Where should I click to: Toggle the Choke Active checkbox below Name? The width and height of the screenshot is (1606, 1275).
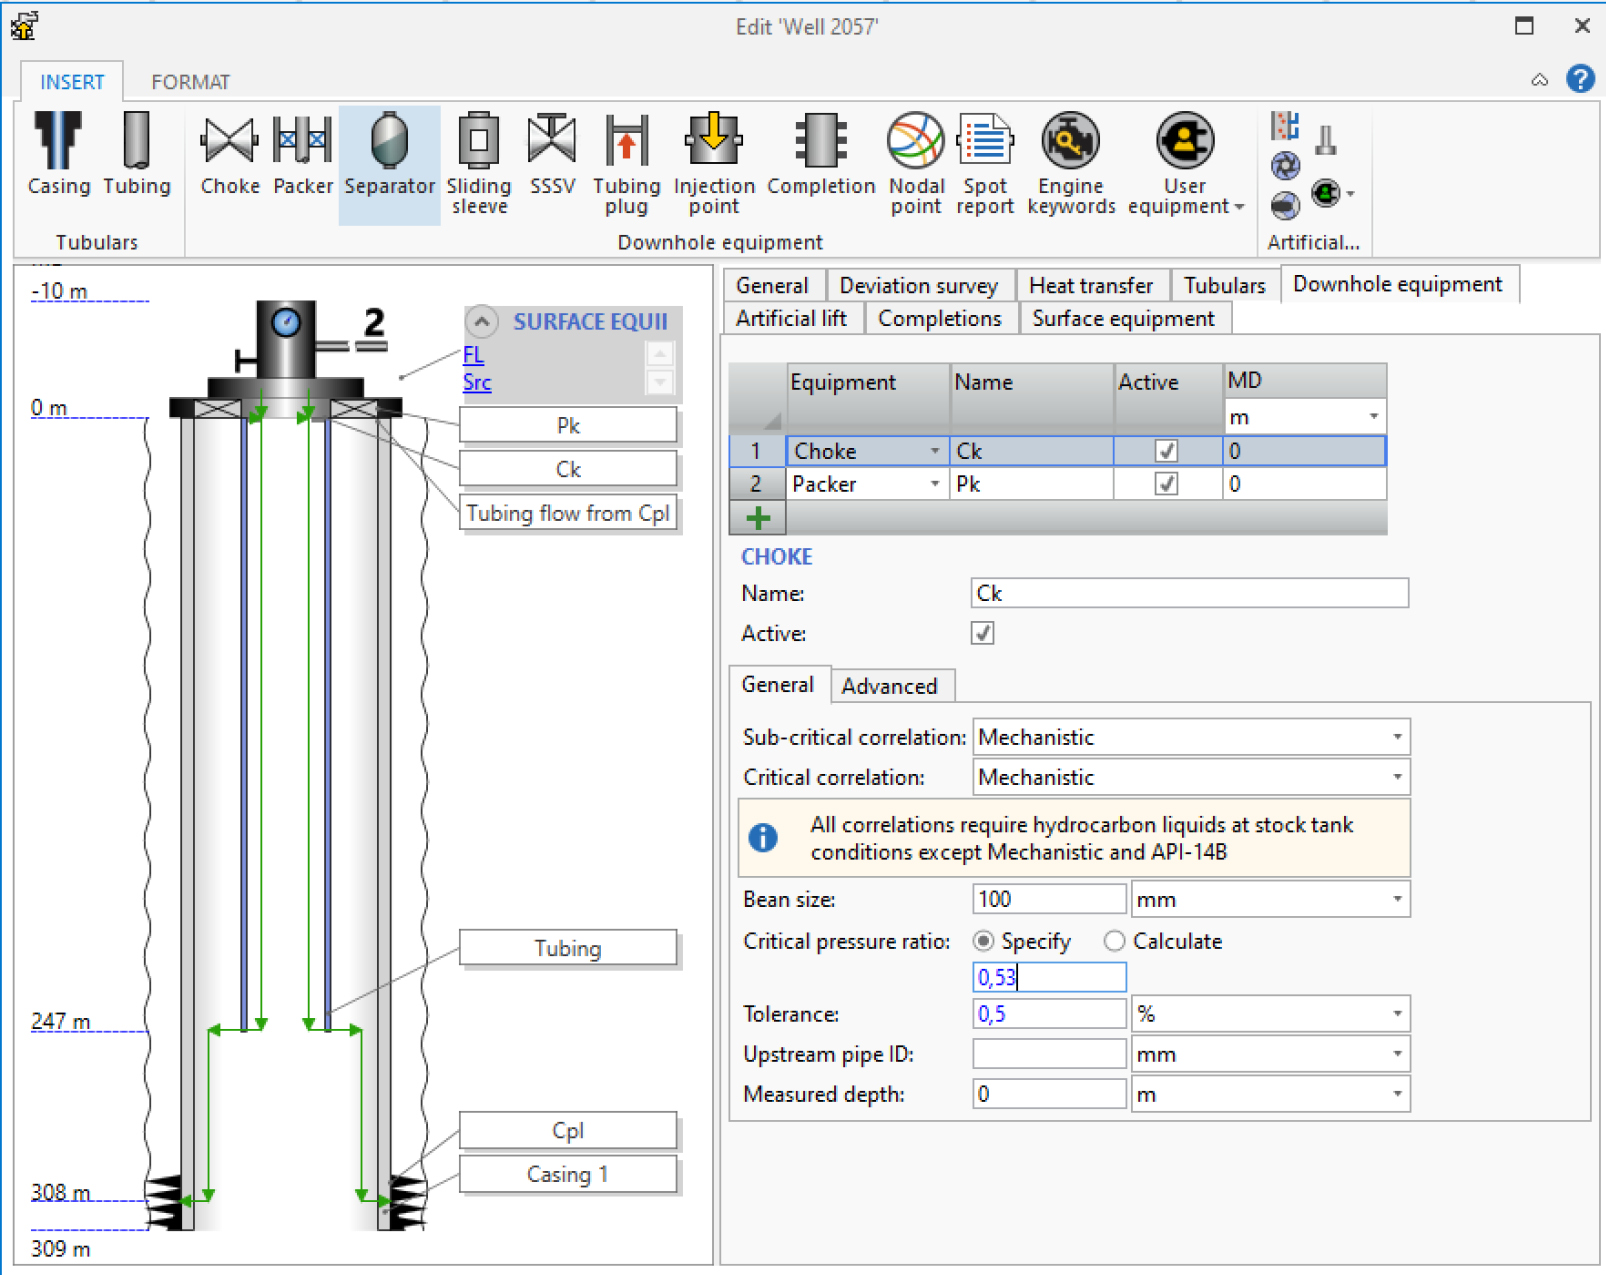click(x=983, y=634)
